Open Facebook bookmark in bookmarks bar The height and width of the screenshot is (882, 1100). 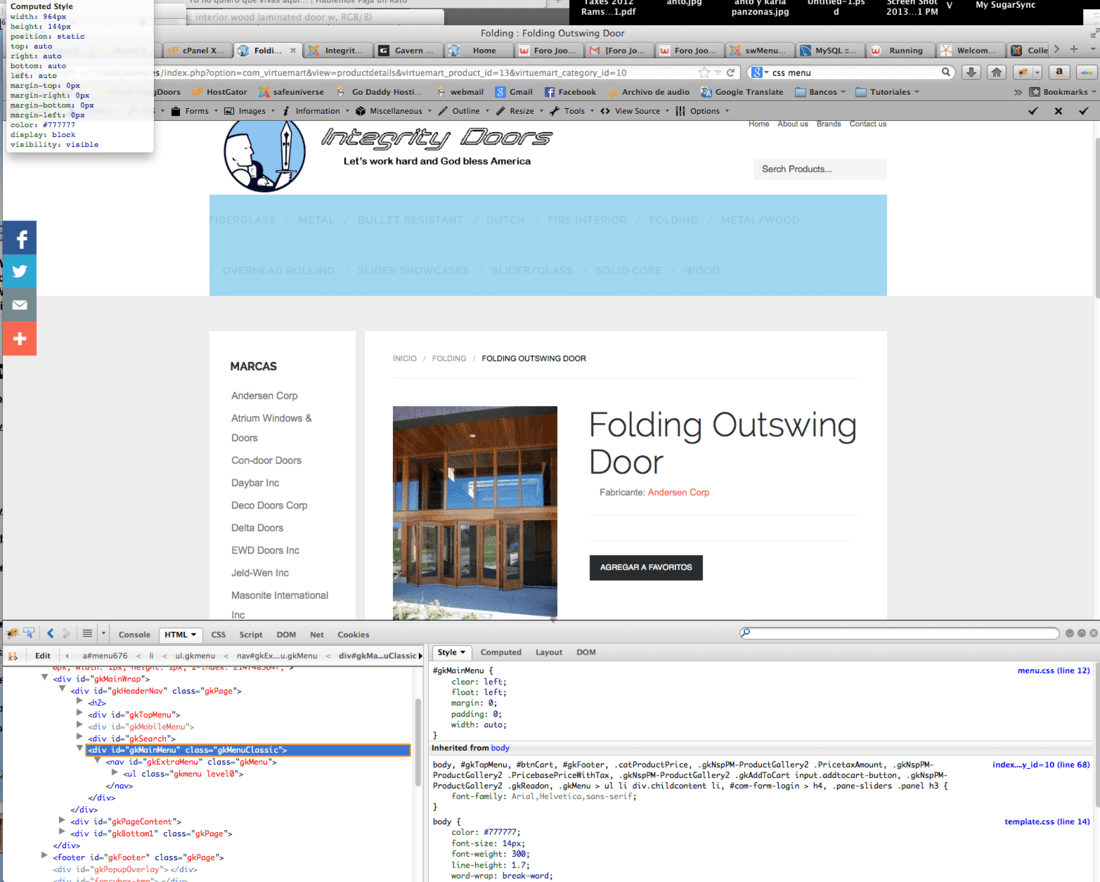570,92
